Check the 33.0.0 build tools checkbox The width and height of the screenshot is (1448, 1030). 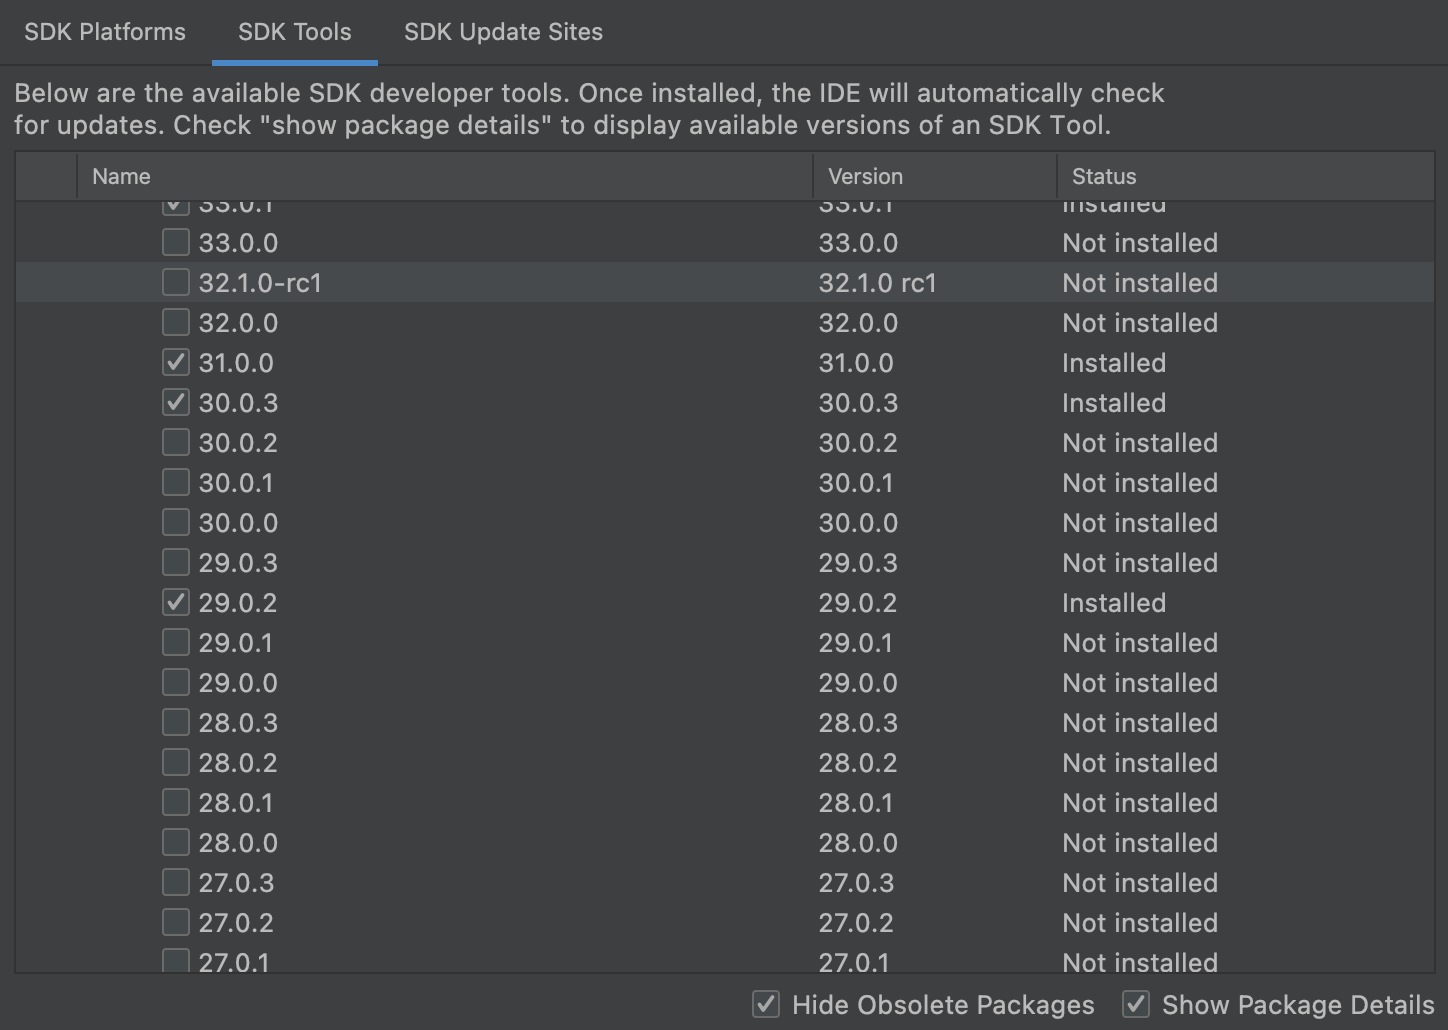tap(175, 242)
